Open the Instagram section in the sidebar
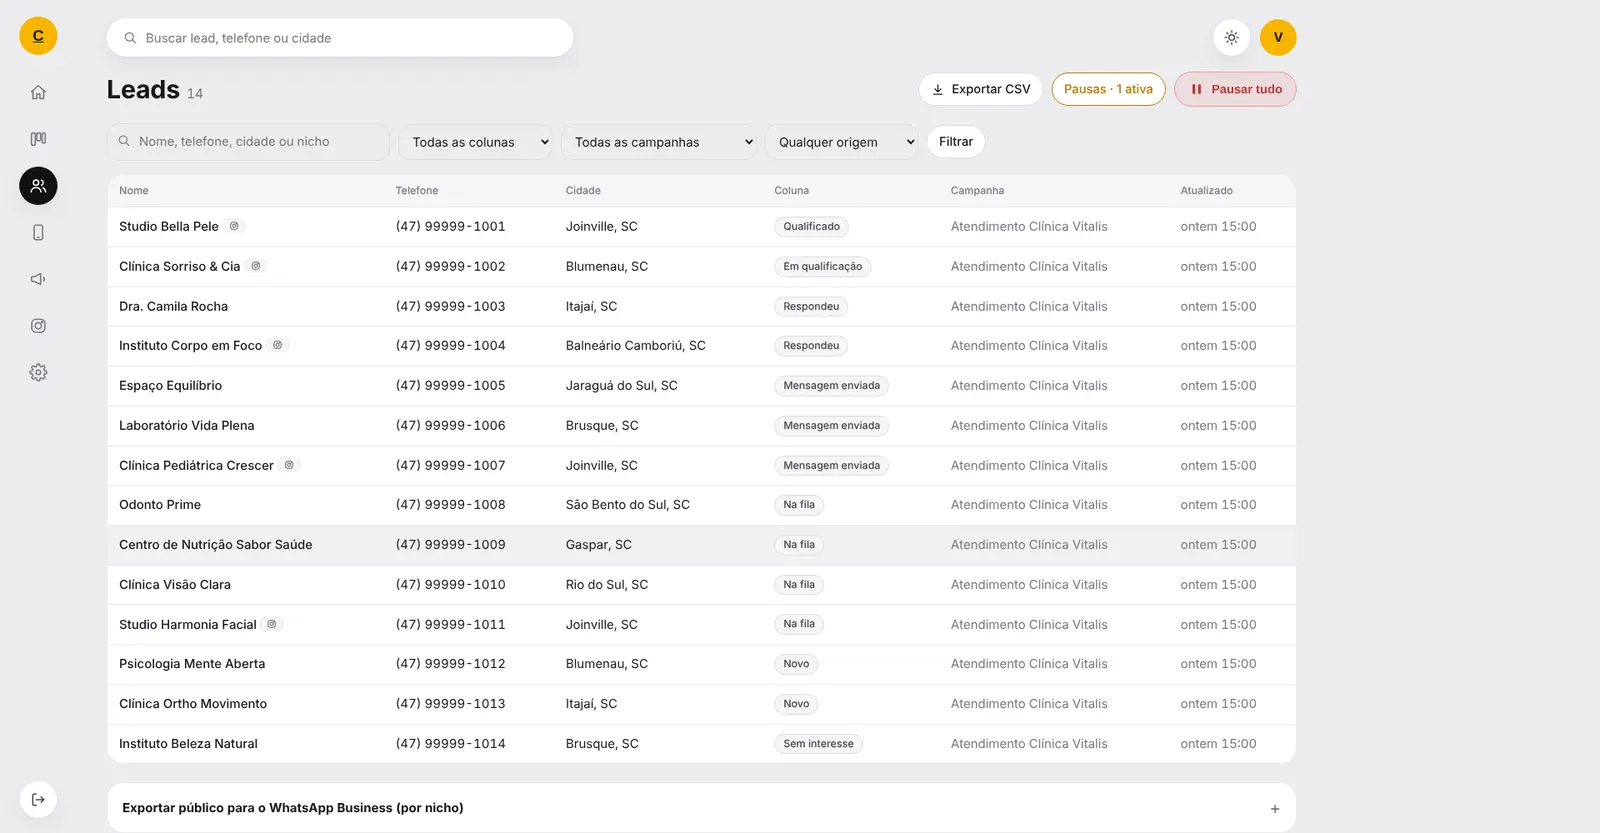This screenshot has width=1600, height=833. click(x=38, y=326)
